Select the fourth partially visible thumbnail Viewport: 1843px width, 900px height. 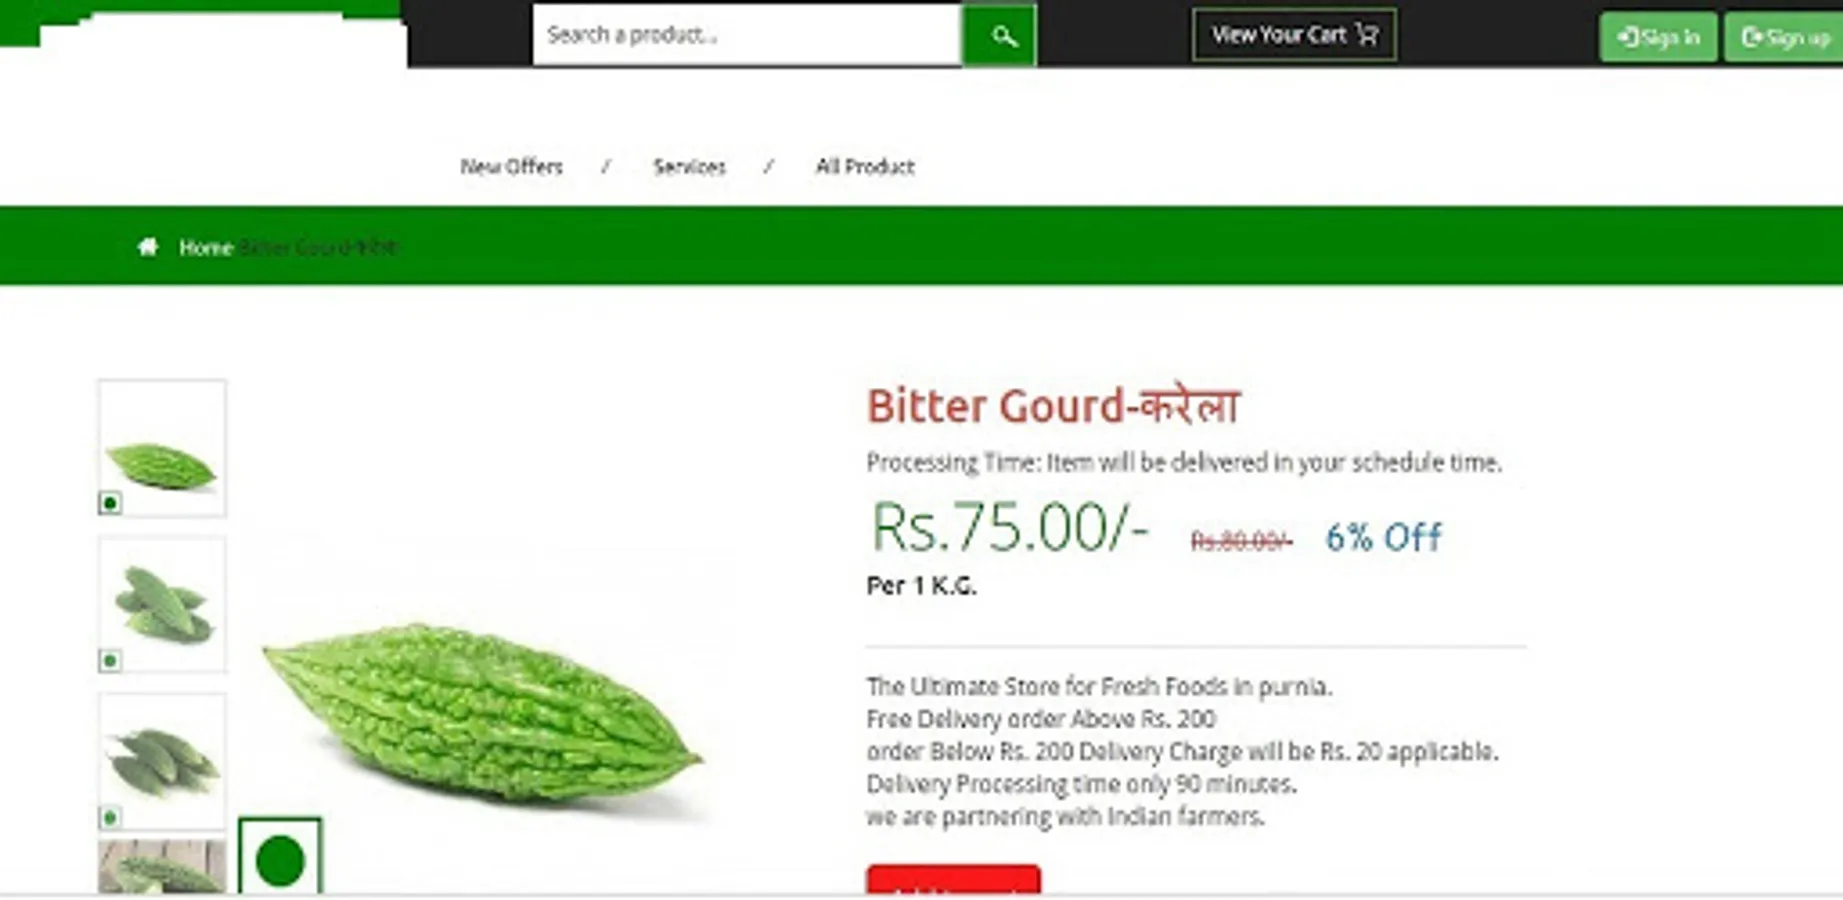click(162, 866)
